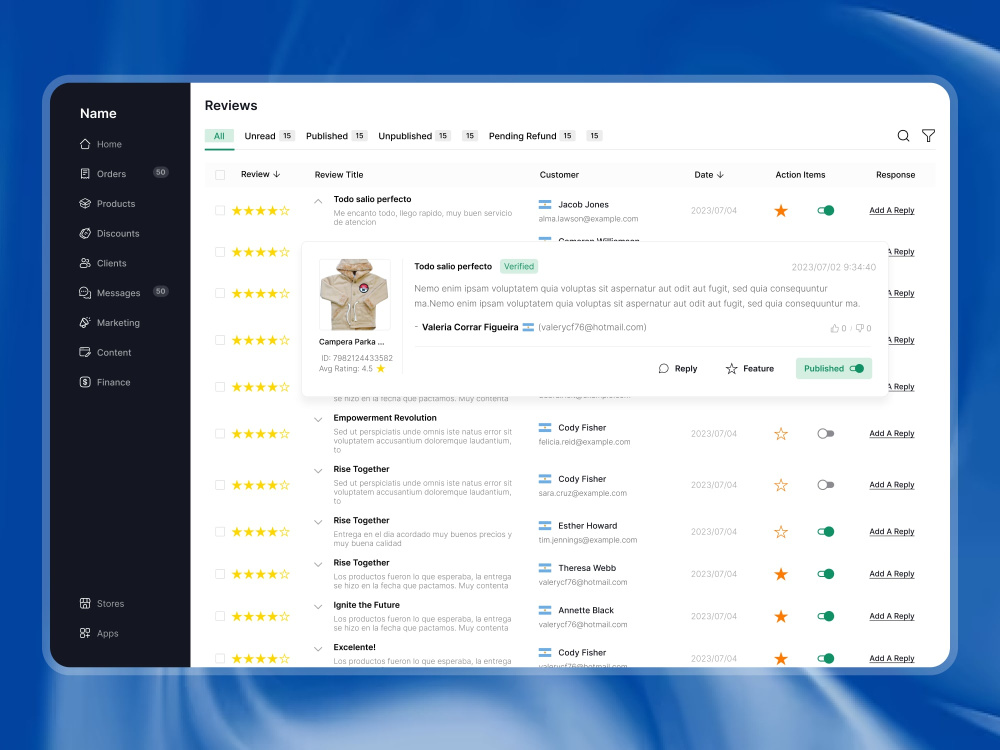This screenshot has height=750, width=1000.
Task: Open Discounts in sidebar
Action: click(109, 233)
